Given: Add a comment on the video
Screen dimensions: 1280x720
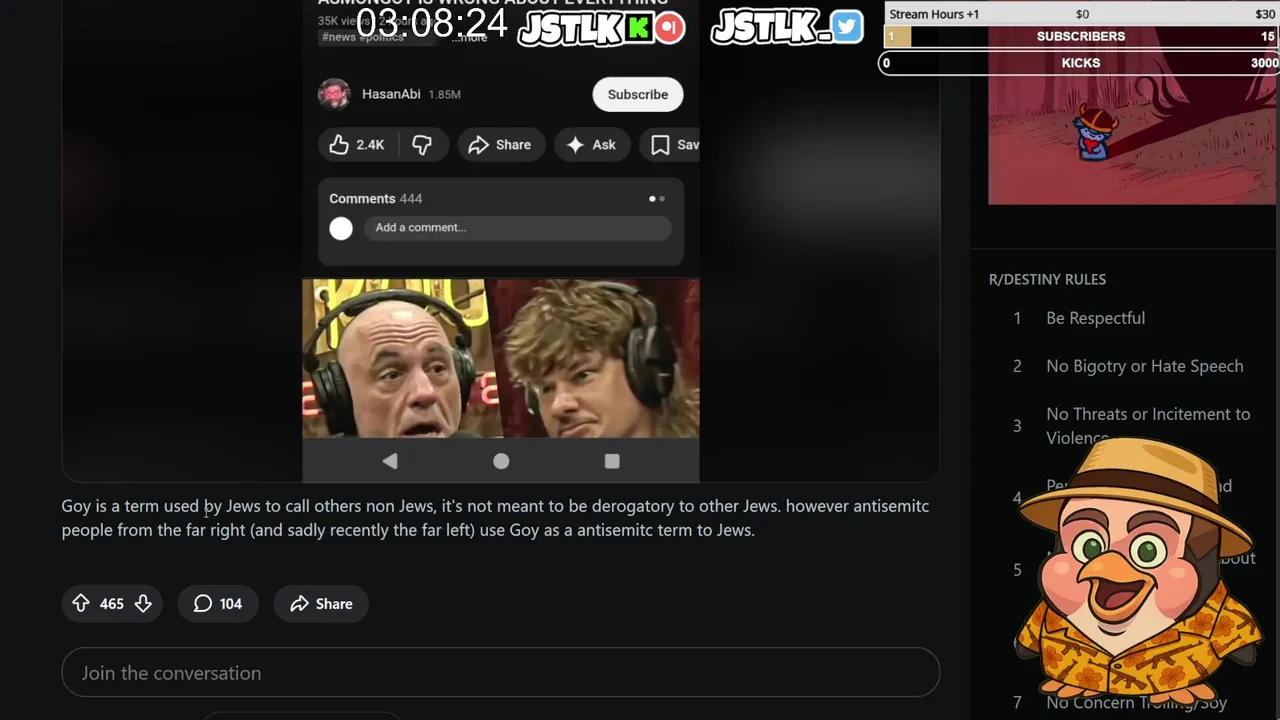Looking at the screenshot, I should click(517, 228).
